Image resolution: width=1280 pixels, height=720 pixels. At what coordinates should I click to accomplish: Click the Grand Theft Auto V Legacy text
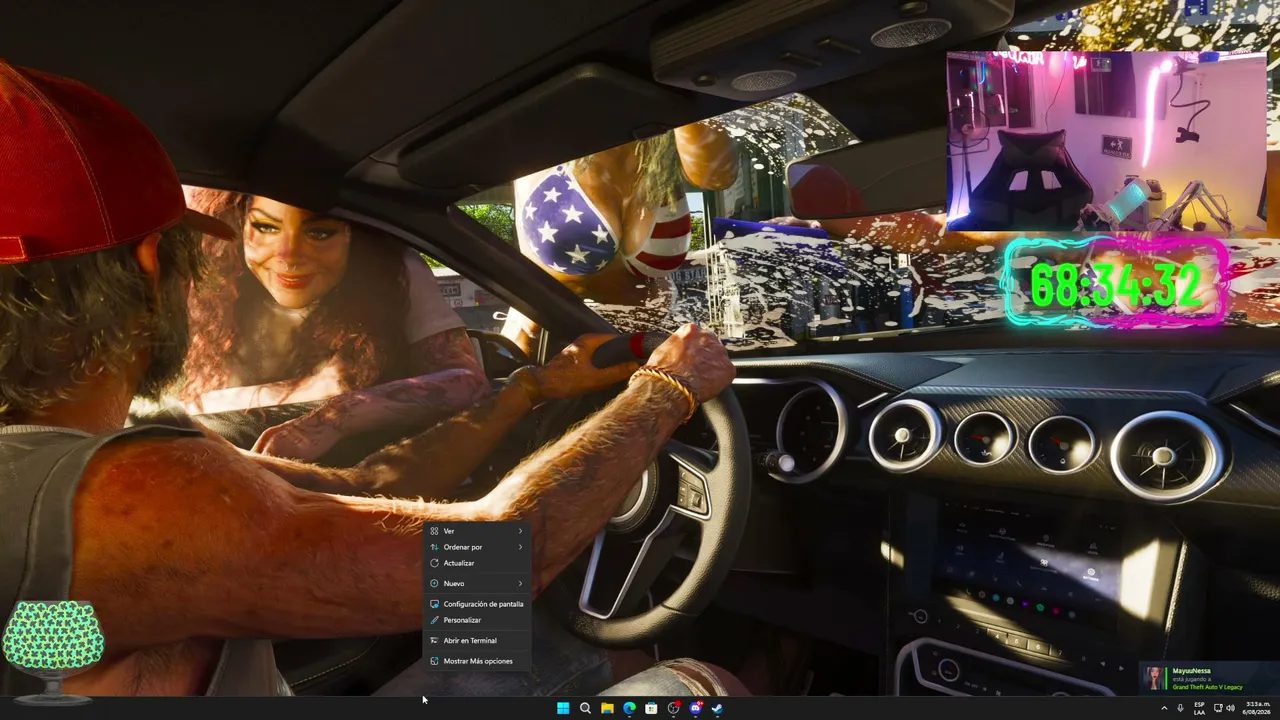point(1208,687)
